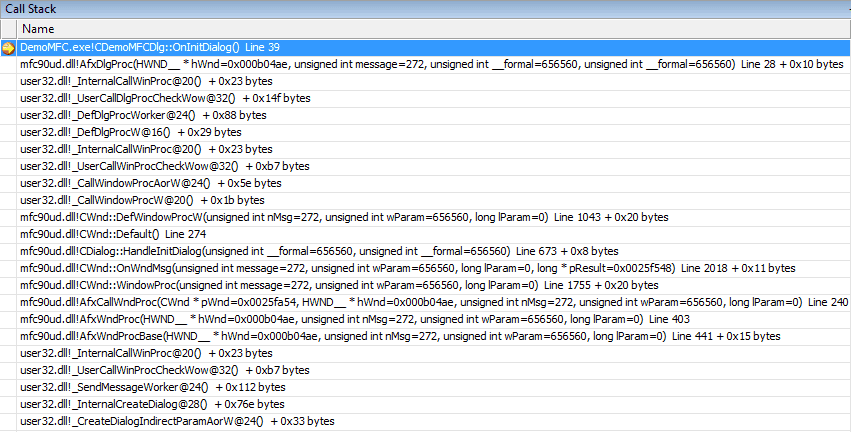Image resolution: width=851 pixels, height=432 pixels.
Task: Click the yellow current-frame arrow icon
Action: coord(8,48)
